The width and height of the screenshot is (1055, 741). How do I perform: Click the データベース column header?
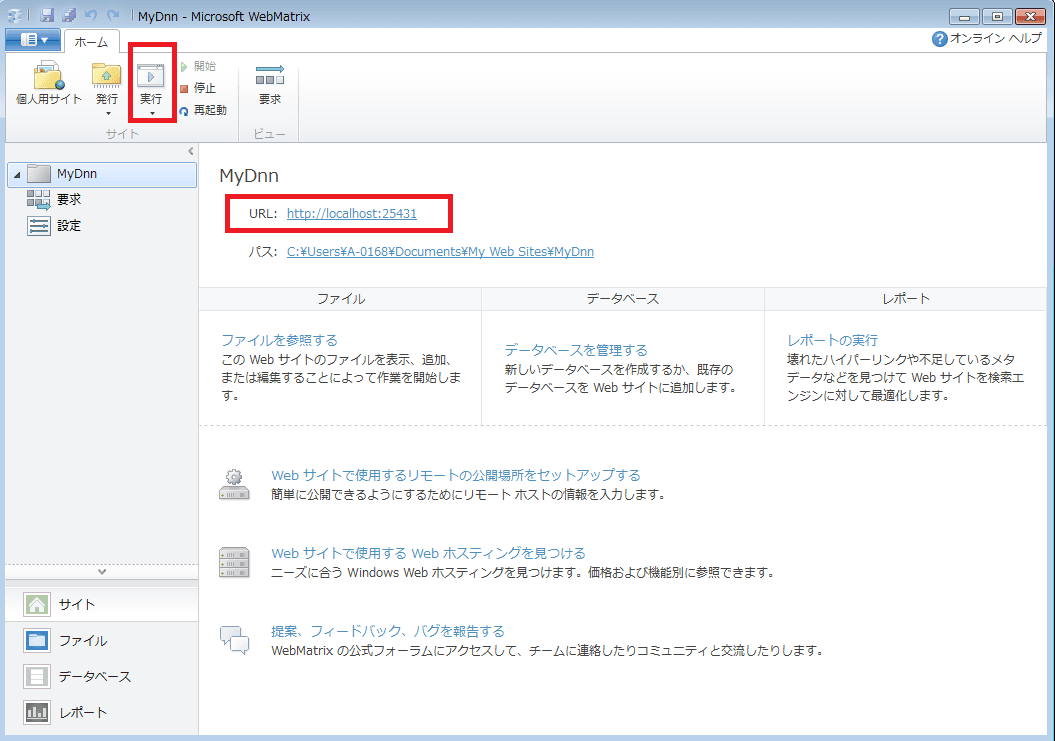tap(623, 299)
